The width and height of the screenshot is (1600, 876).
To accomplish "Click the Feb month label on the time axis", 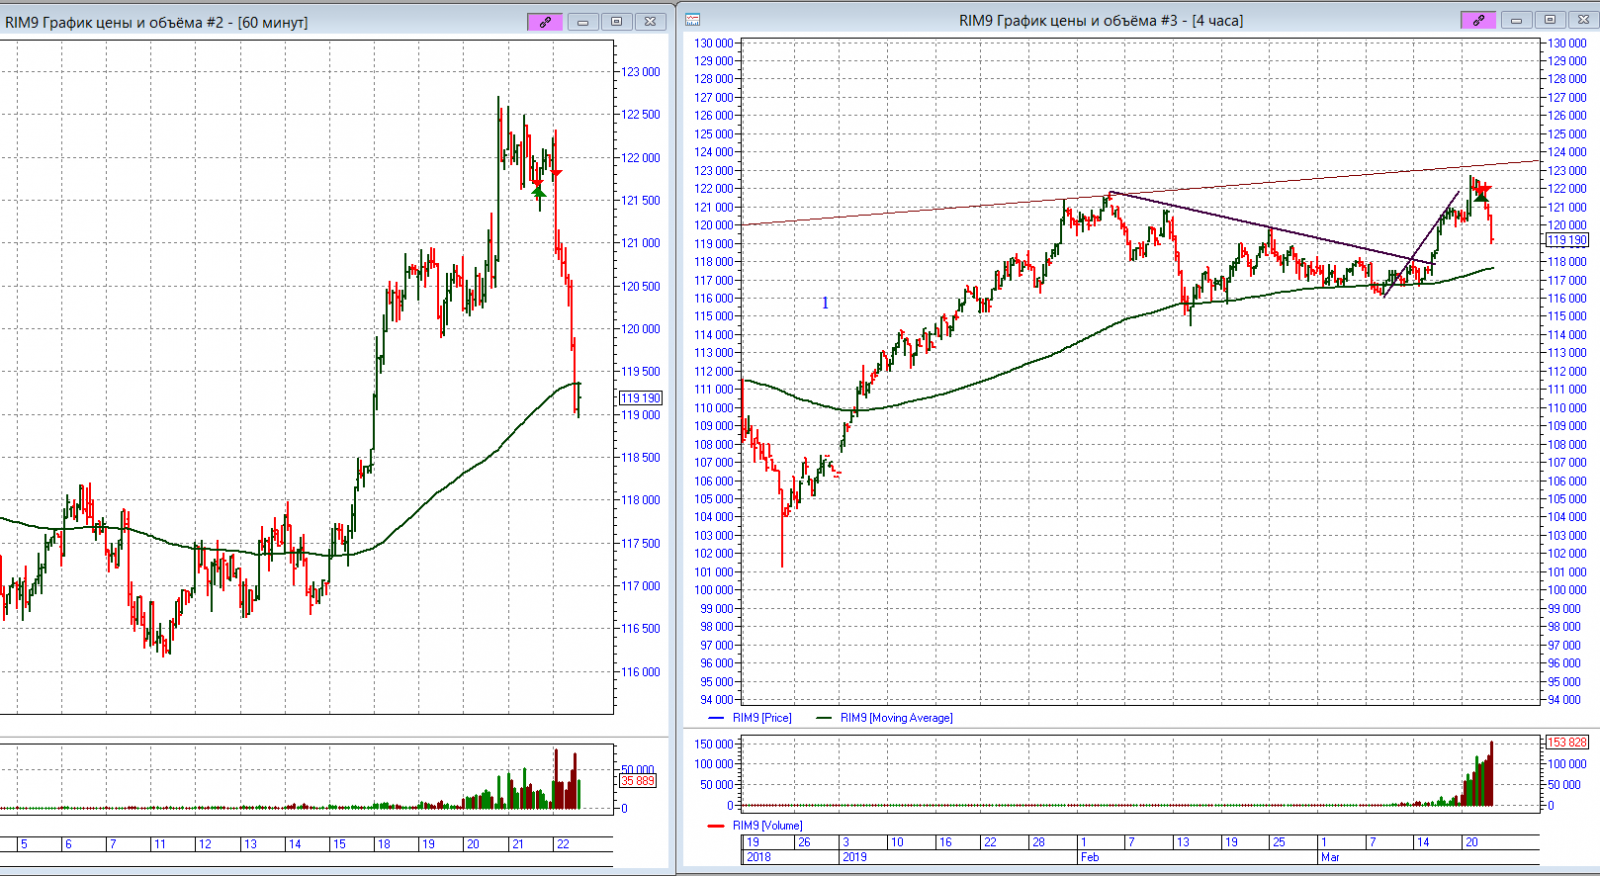I will pos(1089,857).
